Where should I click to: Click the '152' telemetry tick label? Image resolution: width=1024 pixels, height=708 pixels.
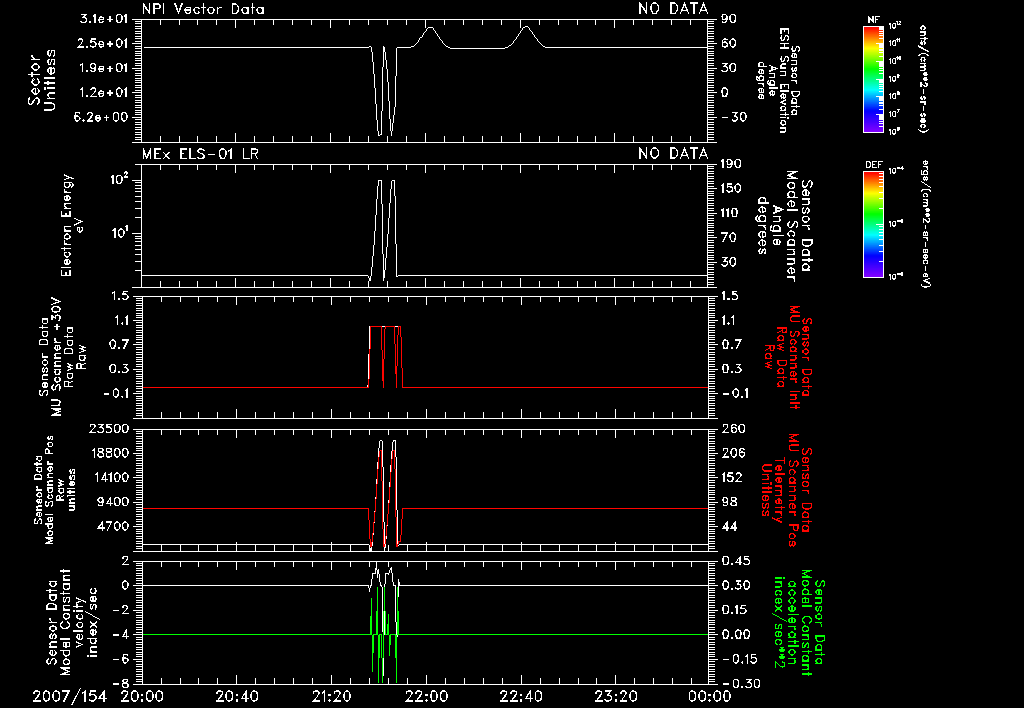coord(733,478)
